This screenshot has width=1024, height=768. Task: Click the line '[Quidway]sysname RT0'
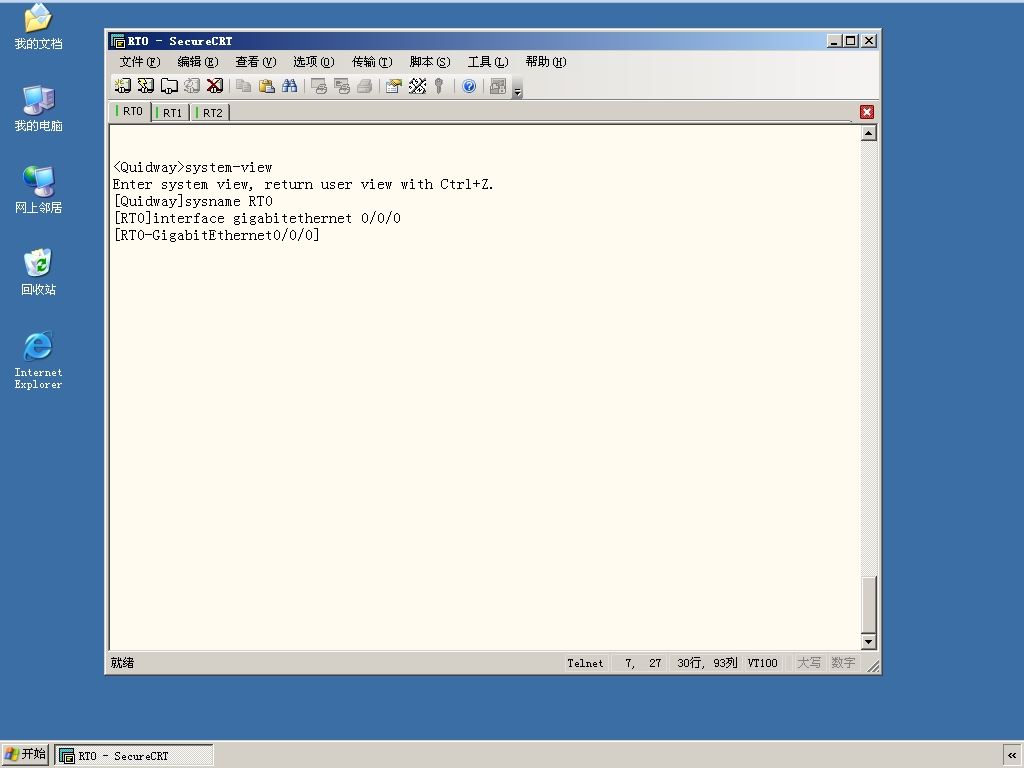pyautogui.click(x=193, y=201)
